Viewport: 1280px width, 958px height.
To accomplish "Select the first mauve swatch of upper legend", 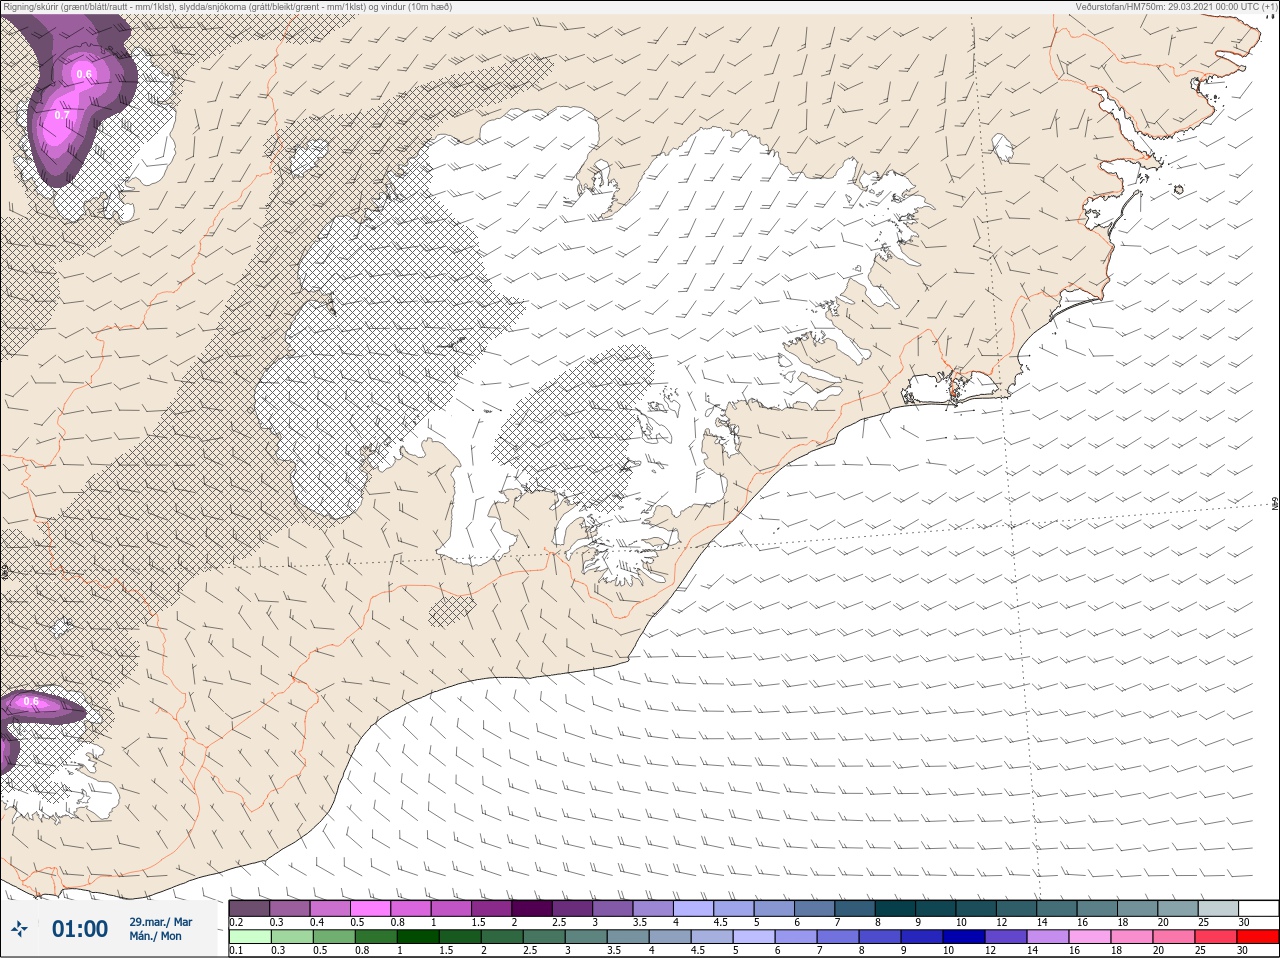I will point(249,908).
